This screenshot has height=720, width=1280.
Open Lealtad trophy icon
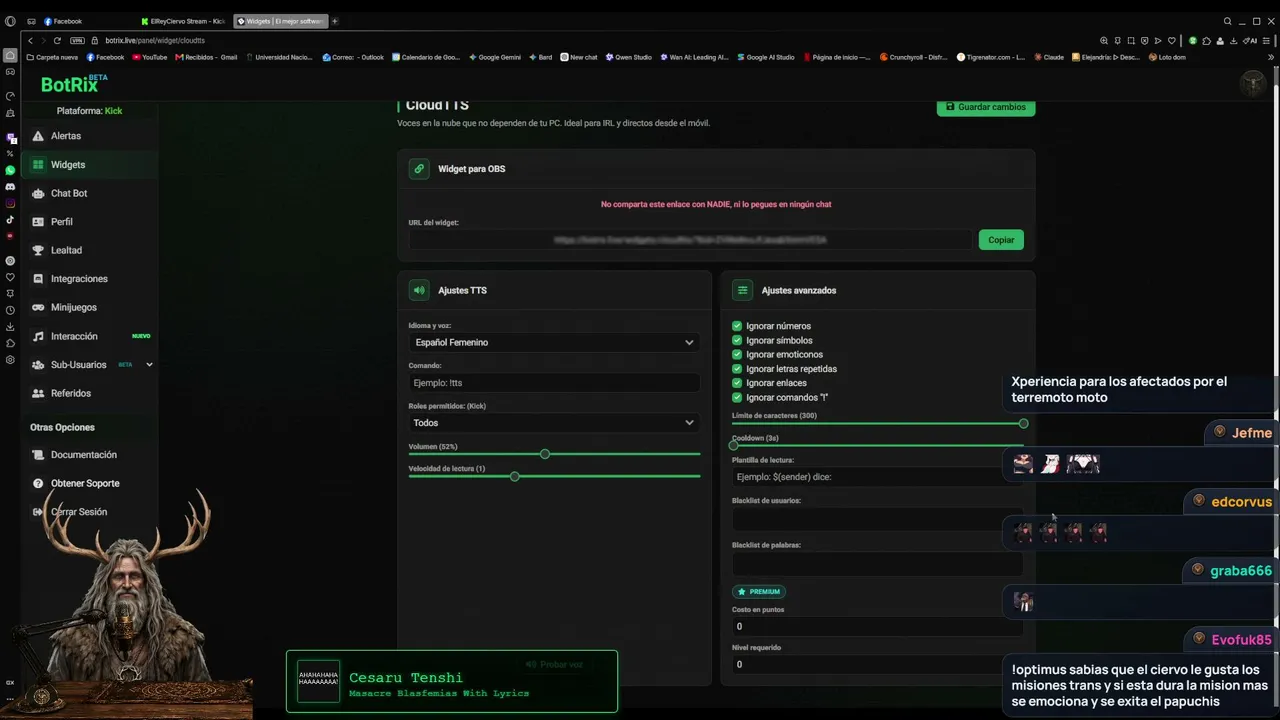pos(38,250)
